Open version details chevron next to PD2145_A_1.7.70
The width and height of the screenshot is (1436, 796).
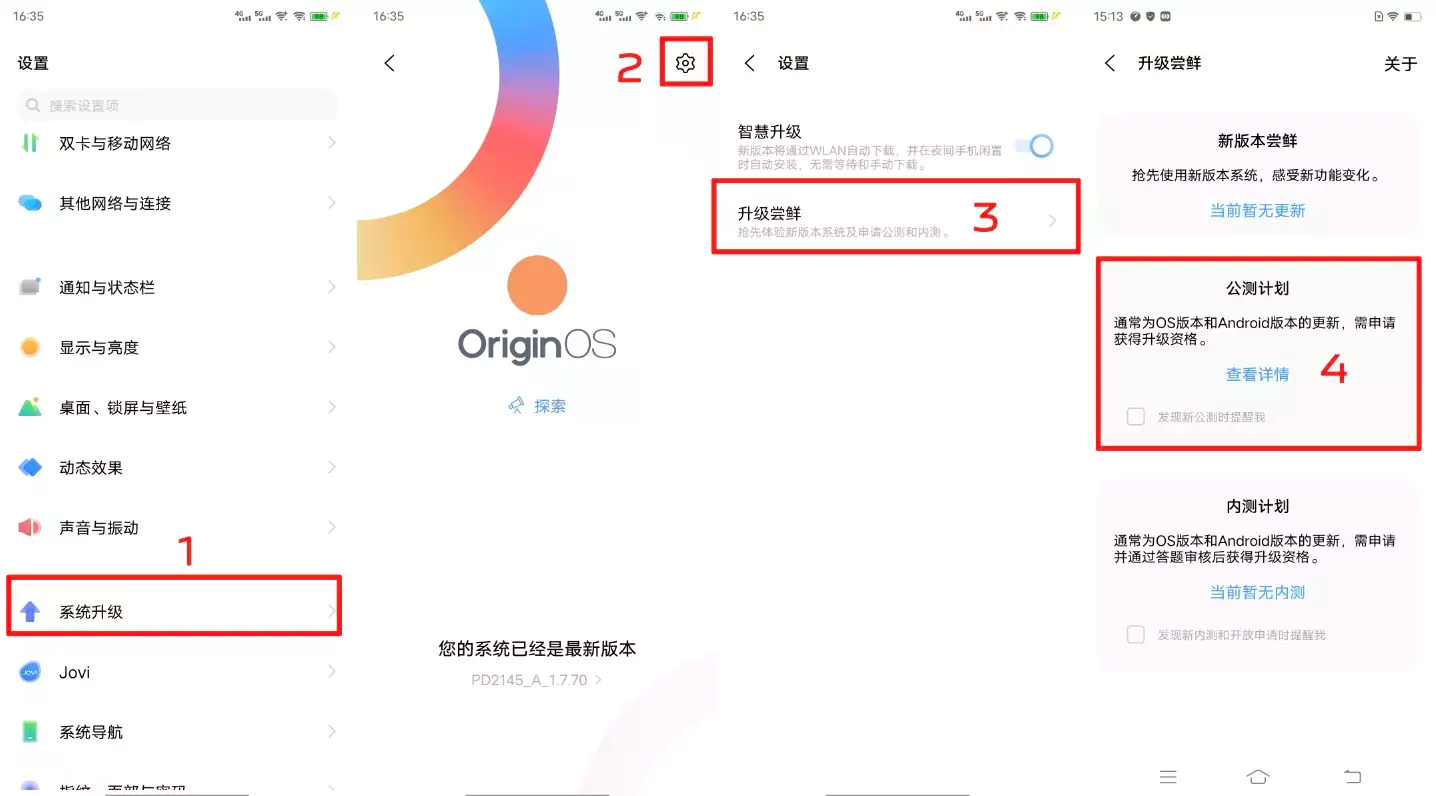[x=599, y=680]
